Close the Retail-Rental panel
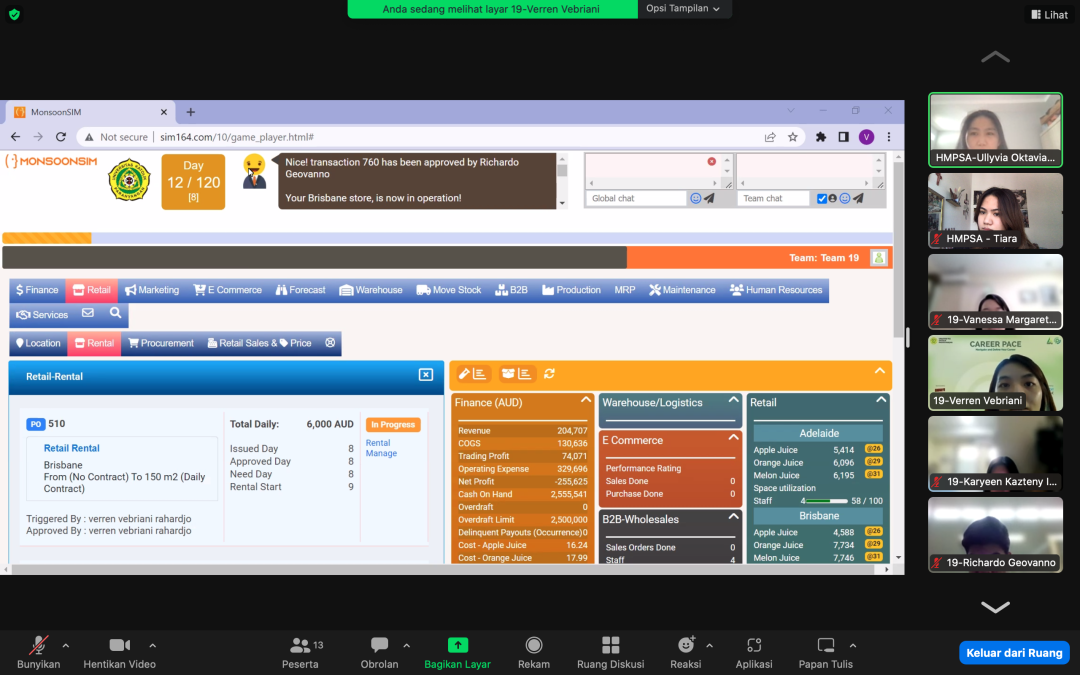 pyautogui.click(x=425, y=375)
